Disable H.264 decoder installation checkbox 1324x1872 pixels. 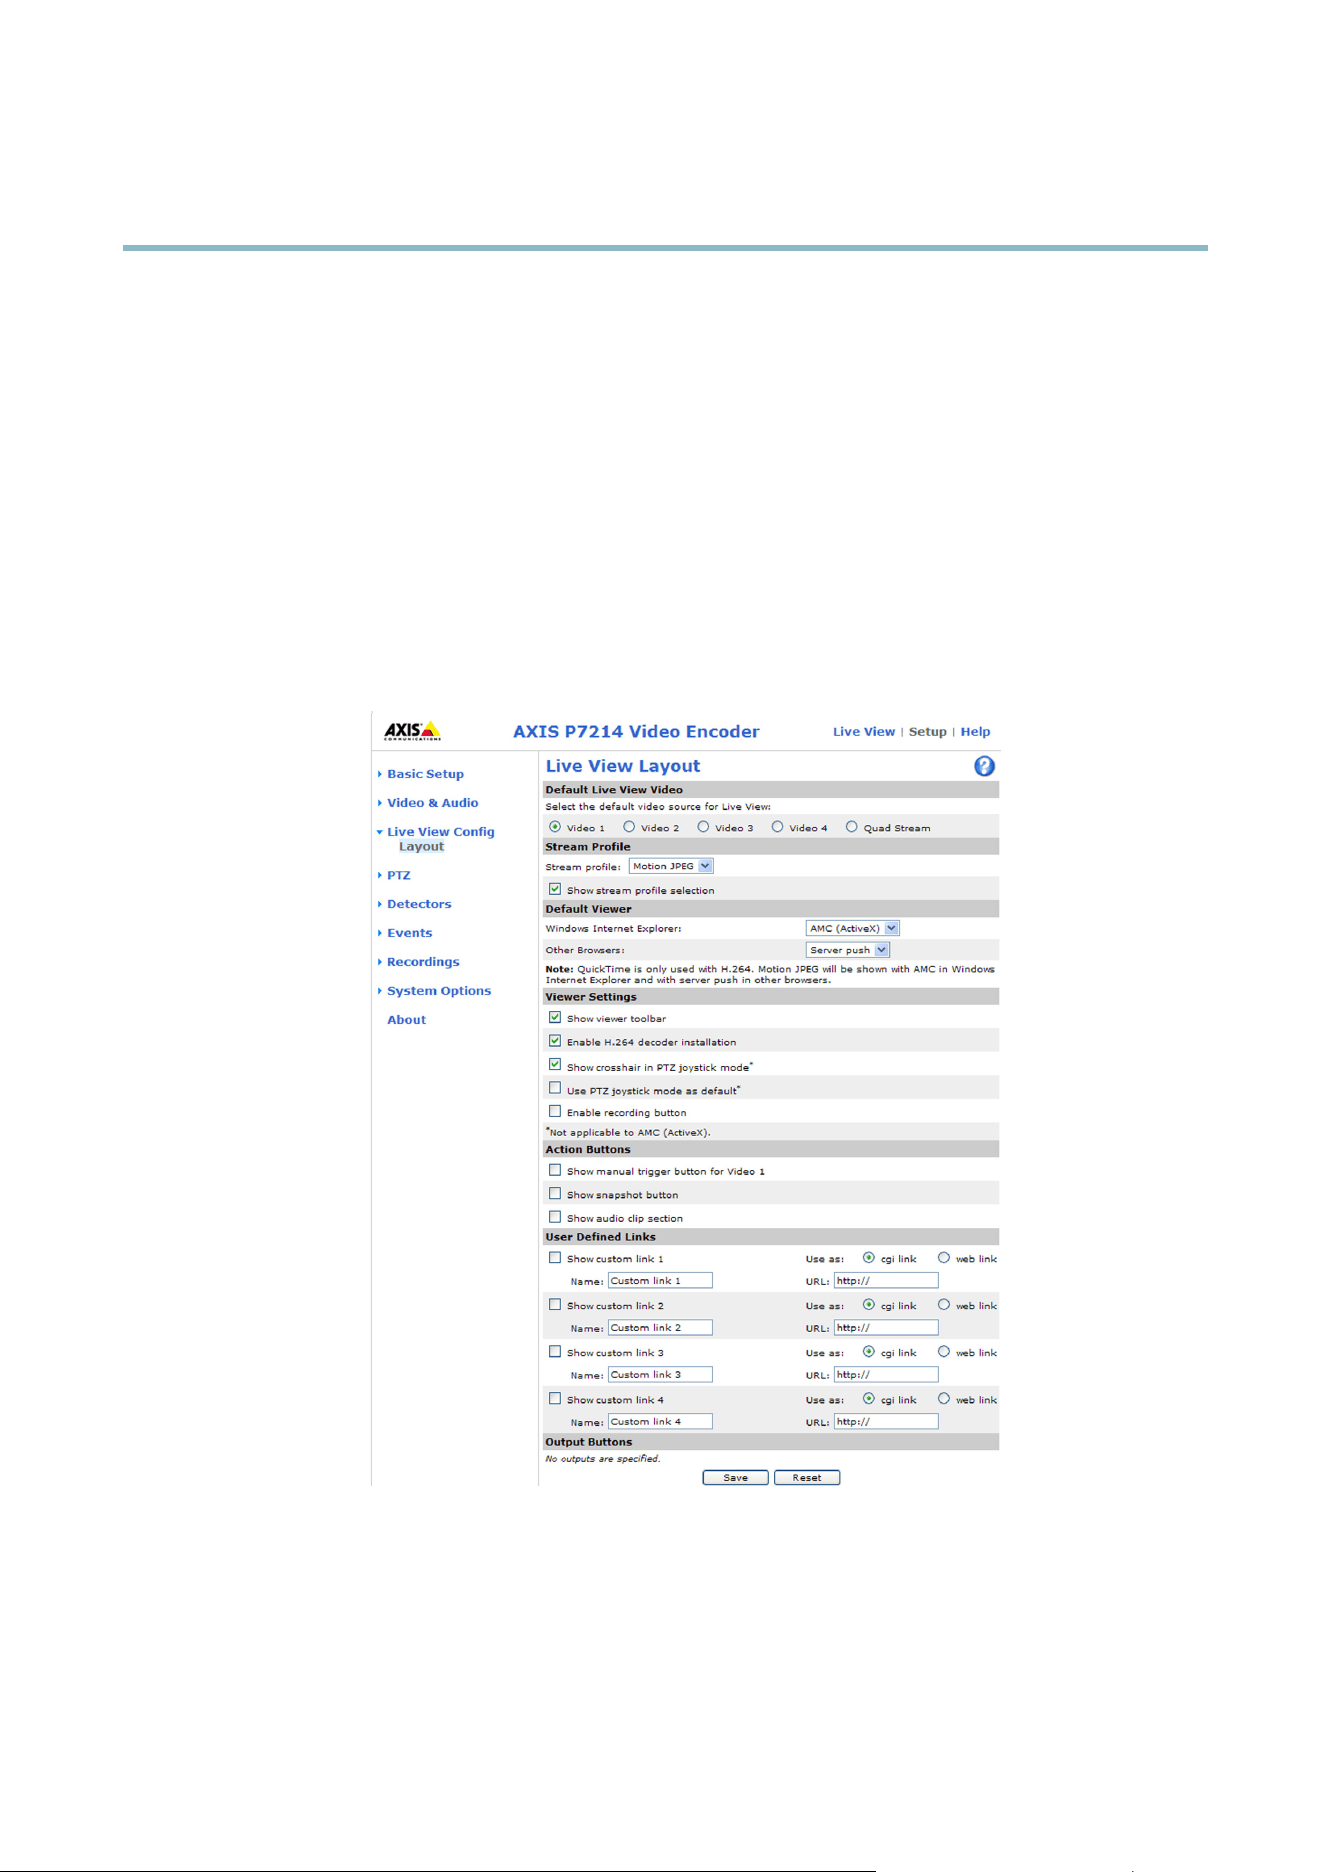click(x=555, y=1041)
